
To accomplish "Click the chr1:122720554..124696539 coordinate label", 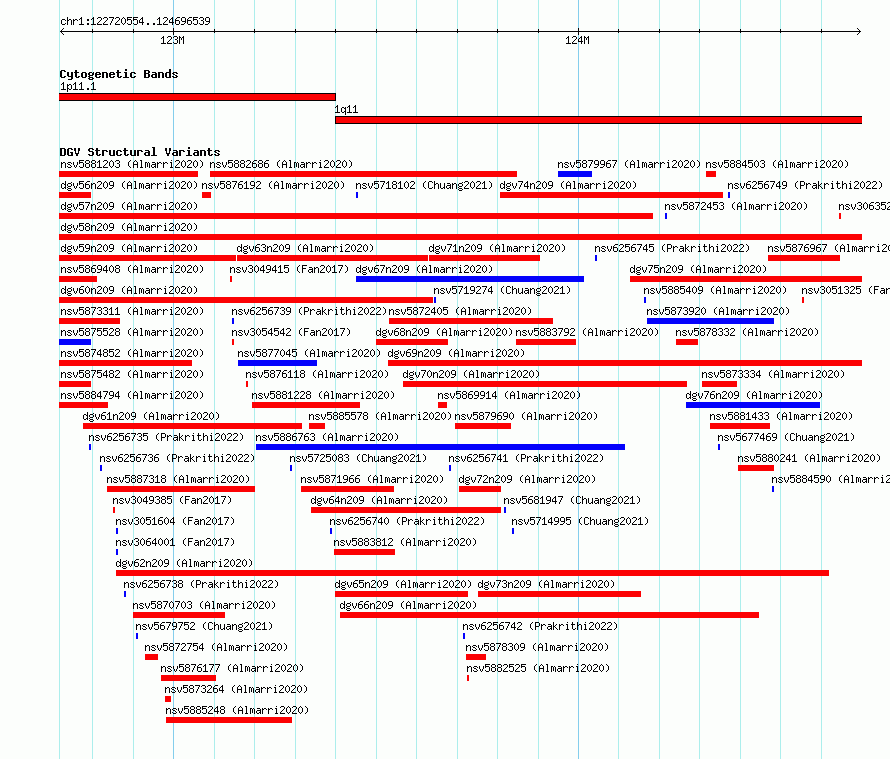I will point(135,21).
